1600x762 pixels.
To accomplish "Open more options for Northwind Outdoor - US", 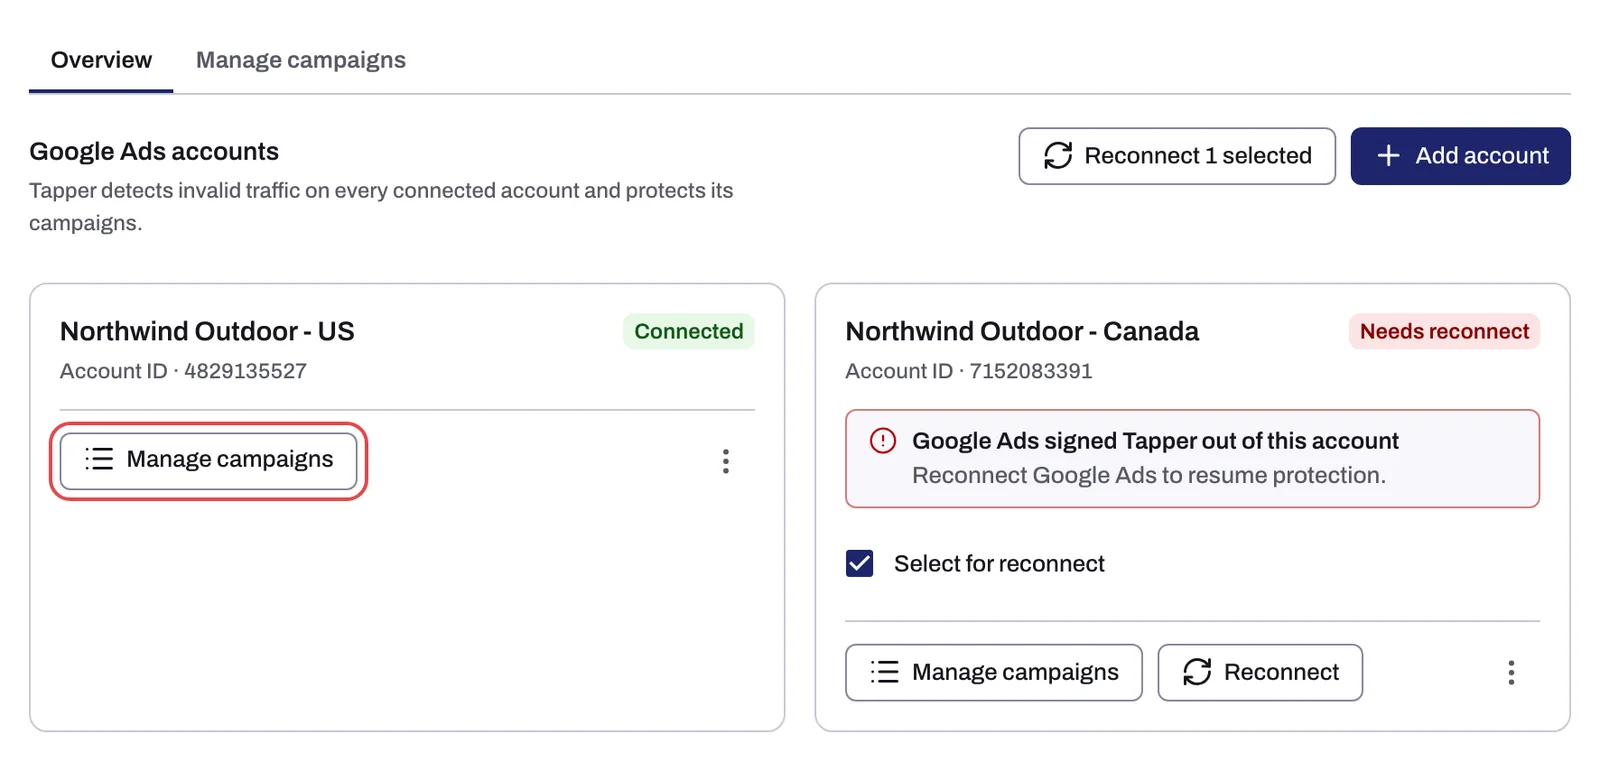I will tap(726, 461).
